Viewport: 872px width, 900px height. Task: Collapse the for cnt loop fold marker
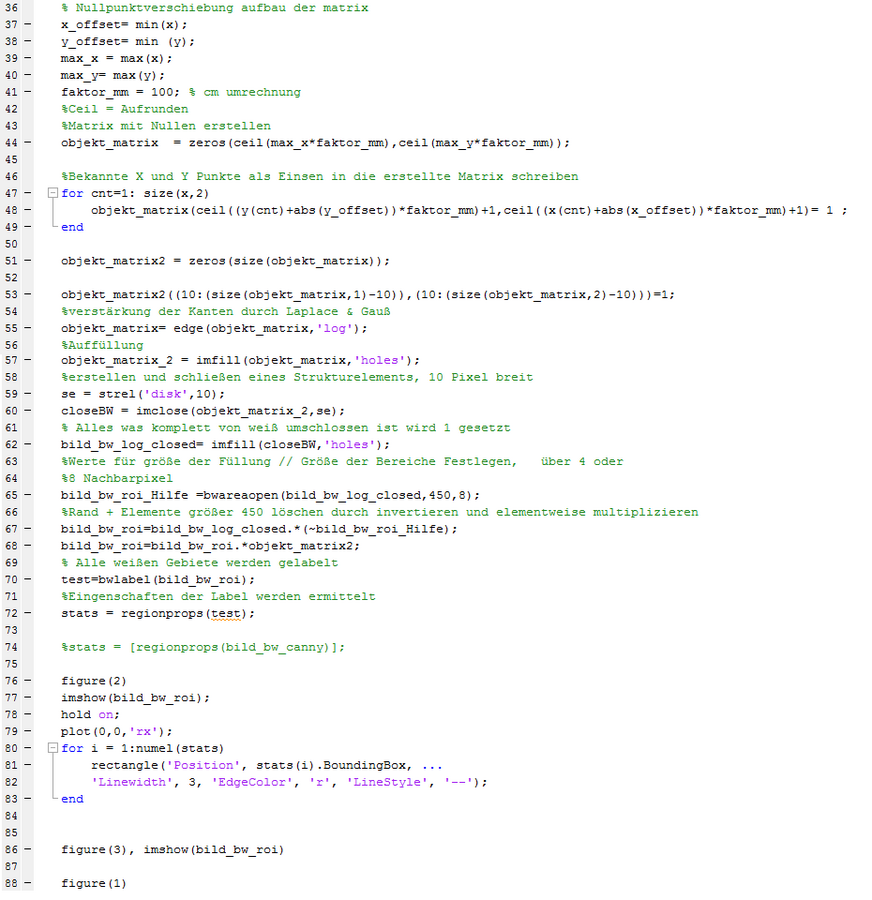52,194
